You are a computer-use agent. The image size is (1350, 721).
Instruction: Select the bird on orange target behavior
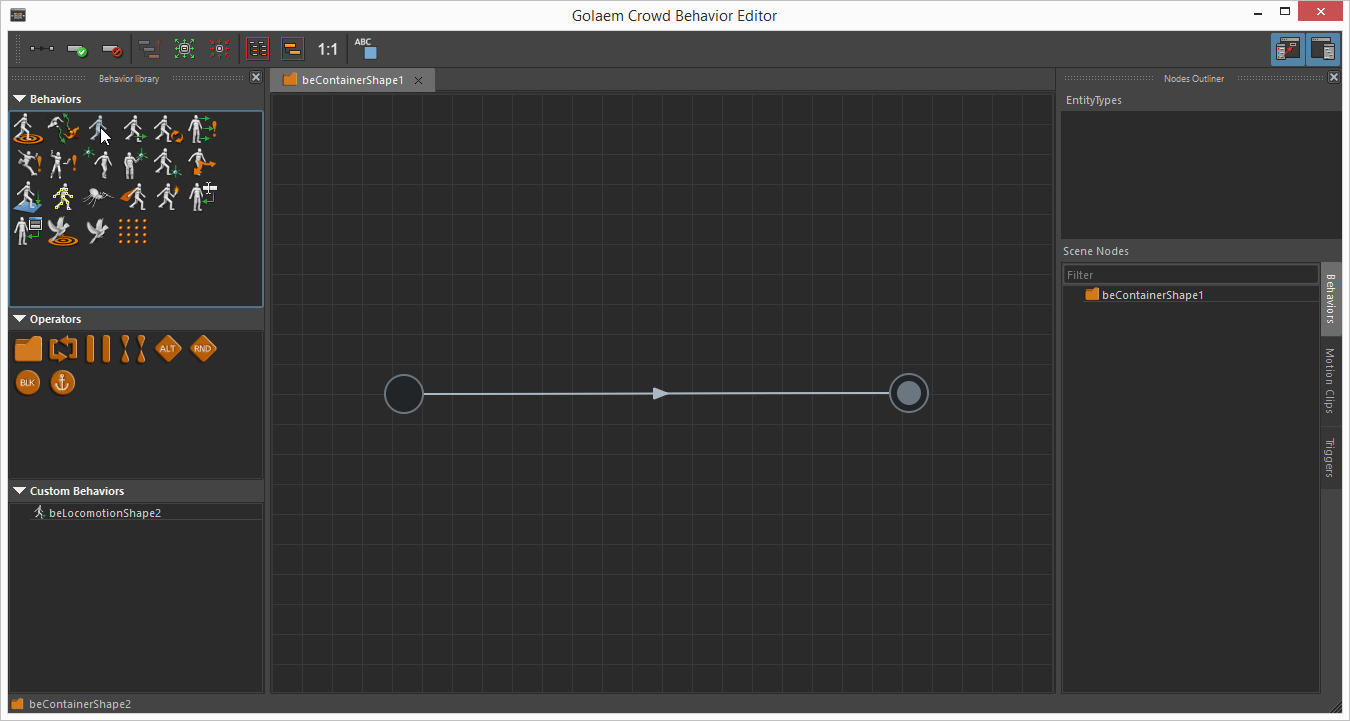63,231
